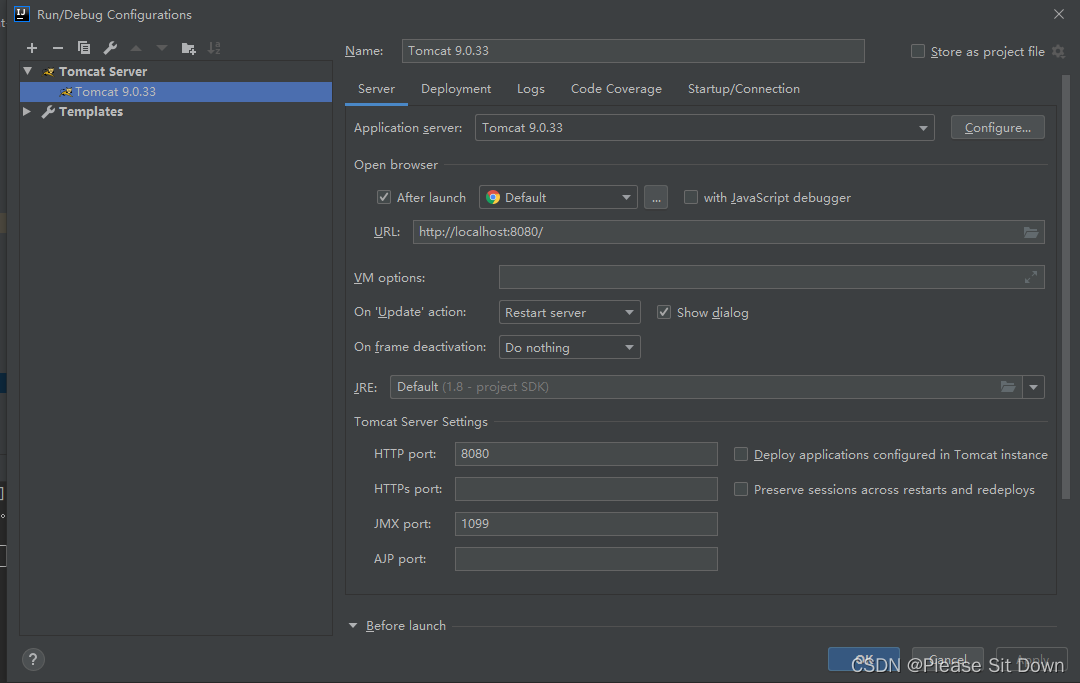The image size is (1080, 683).
Task: Collapse the Before launch section
Action: coord(353,626)
